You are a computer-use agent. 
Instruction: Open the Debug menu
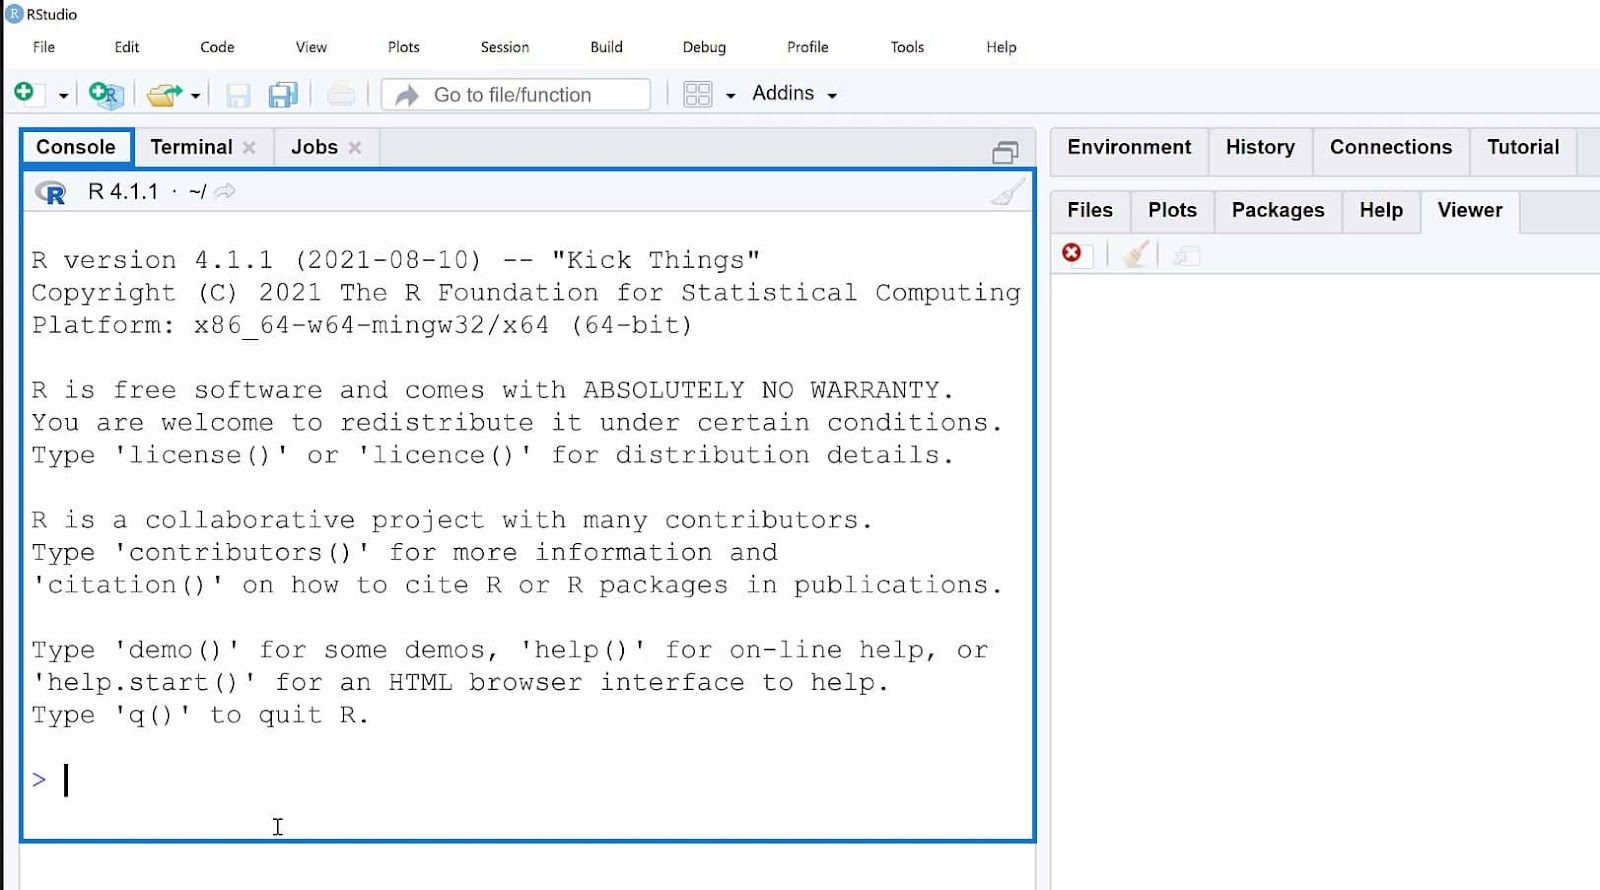[x=704, y=47]
